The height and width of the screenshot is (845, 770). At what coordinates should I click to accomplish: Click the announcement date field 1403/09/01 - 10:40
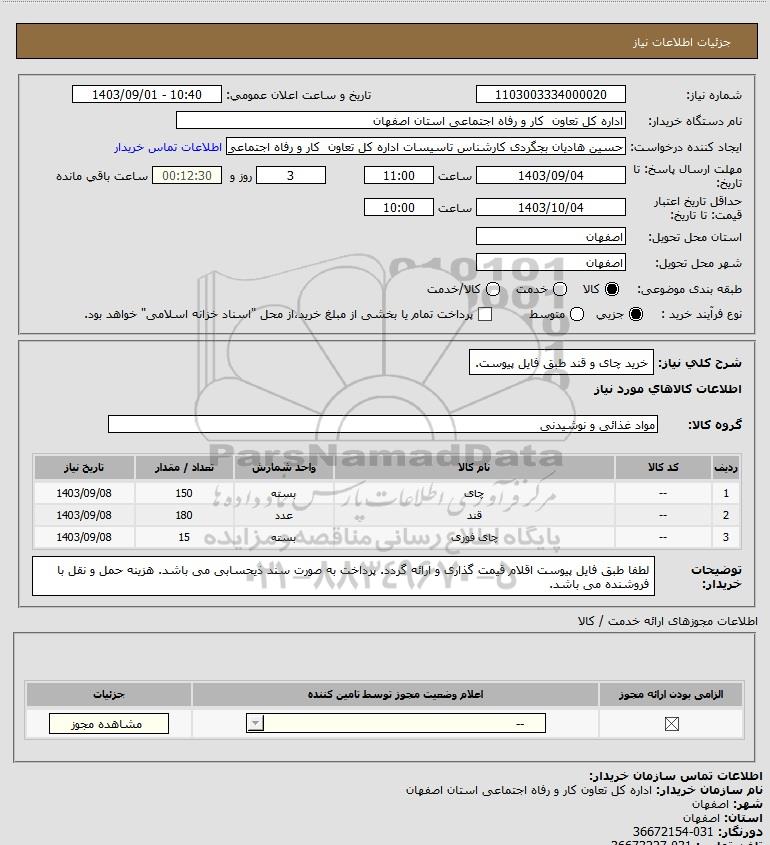(147, 94)
